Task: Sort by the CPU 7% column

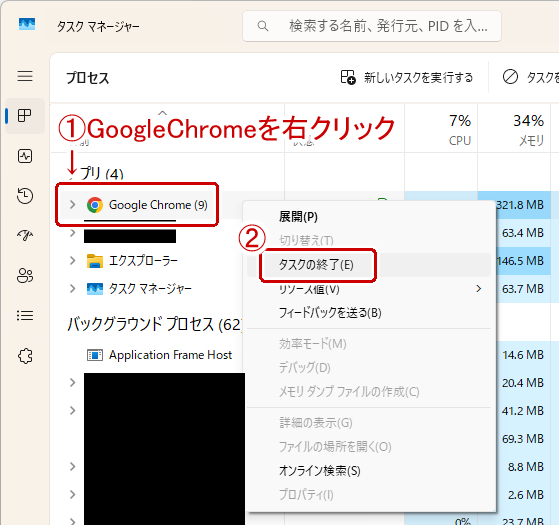Action: coord(441,129)
